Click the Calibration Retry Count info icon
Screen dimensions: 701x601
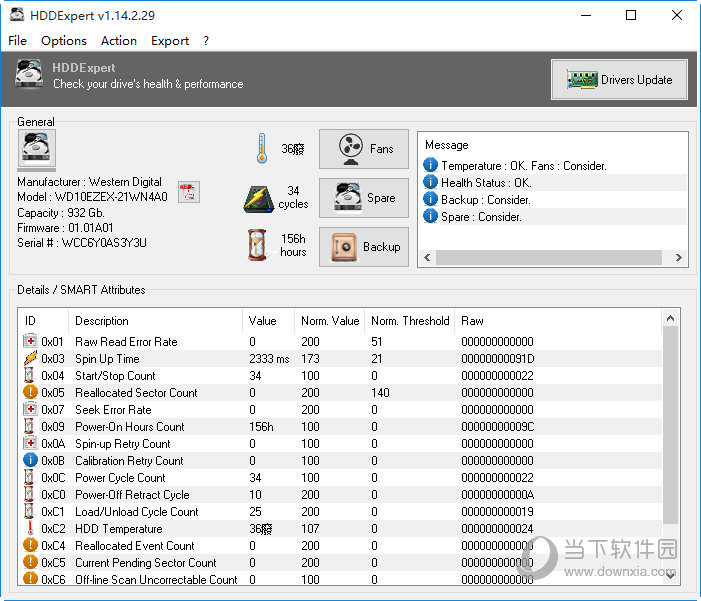point(30,461)
